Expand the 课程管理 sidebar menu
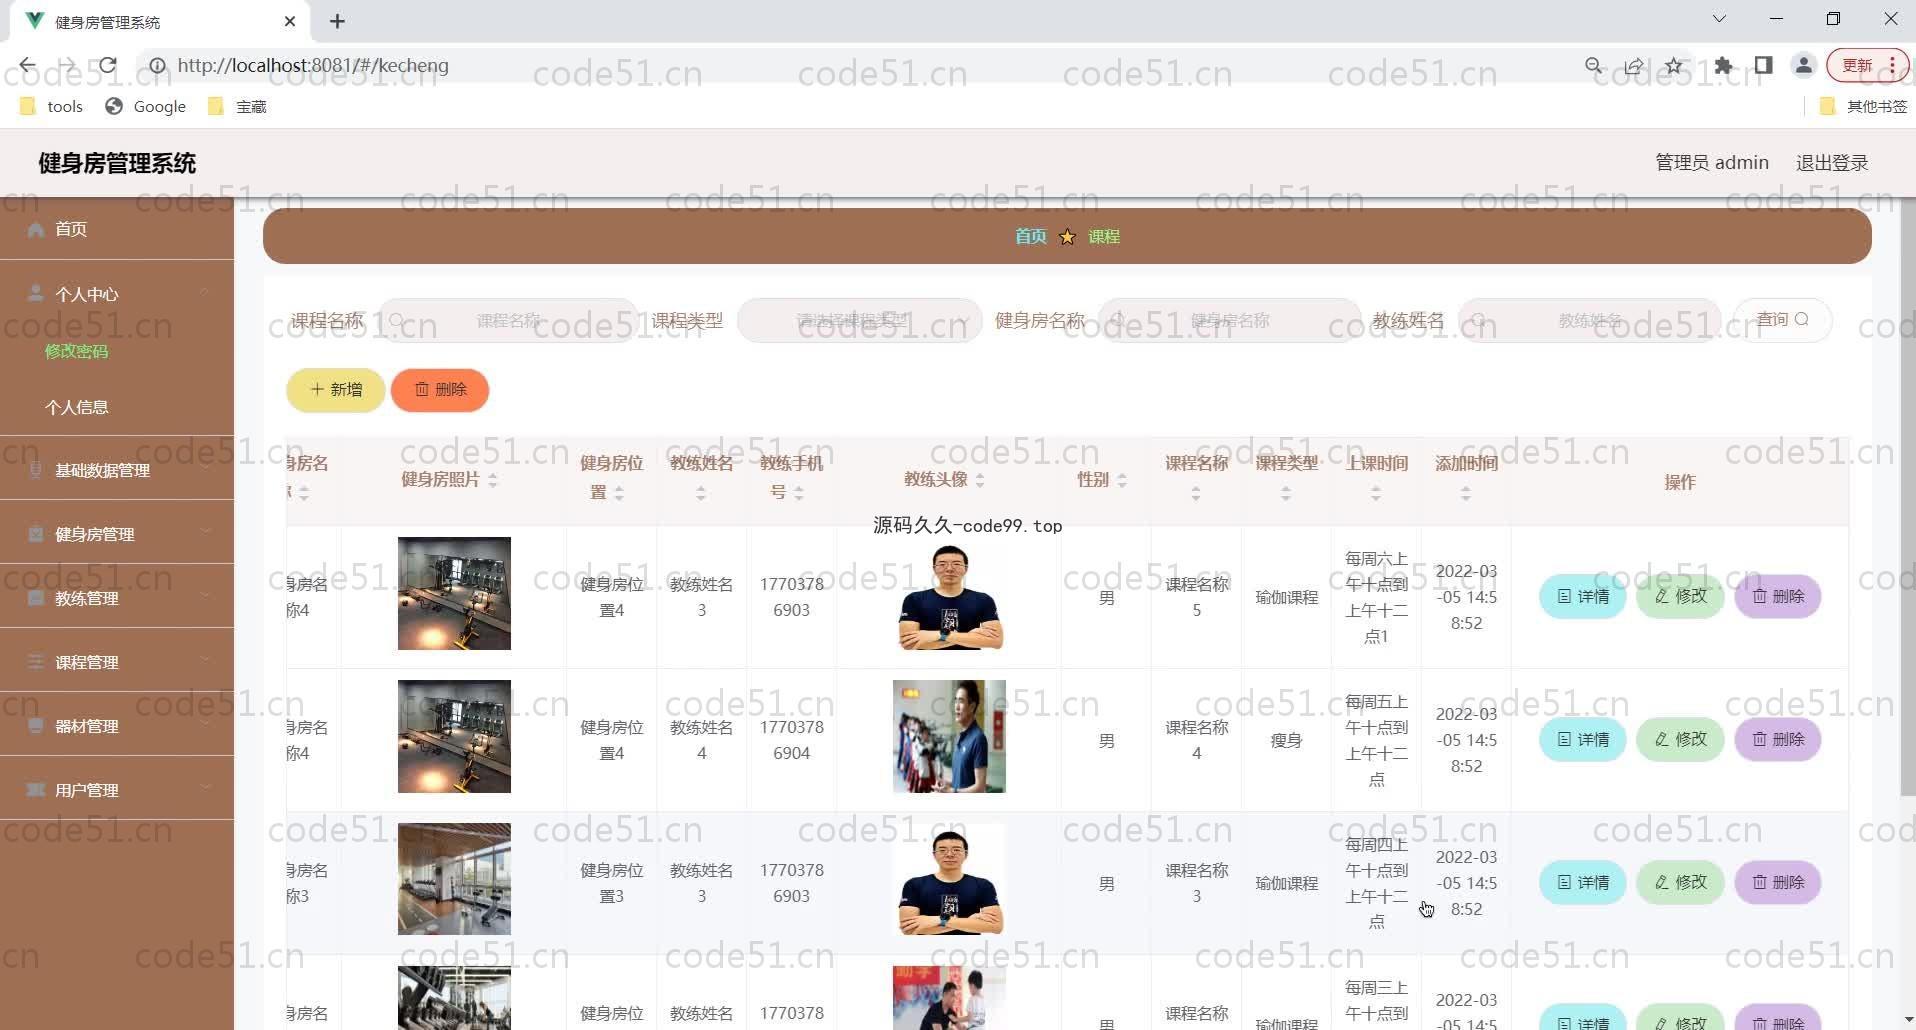The width and height of the screenshot is (1916, 1030). pos(117,661)
